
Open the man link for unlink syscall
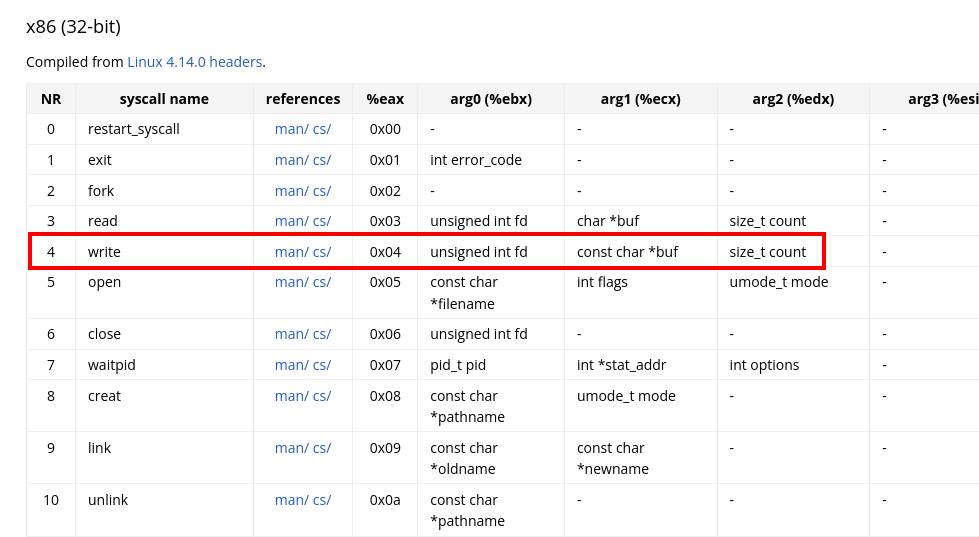(291, 500)
